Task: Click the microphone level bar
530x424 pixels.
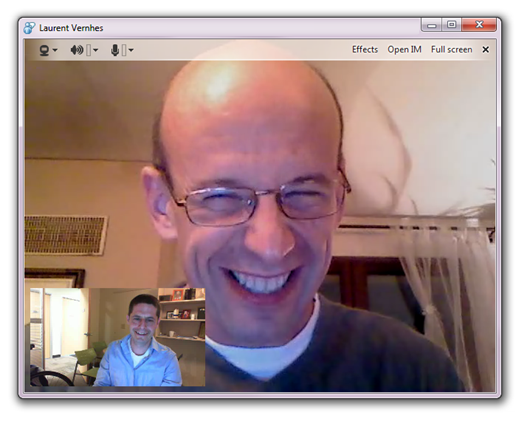Action: (x=124, y=50)
